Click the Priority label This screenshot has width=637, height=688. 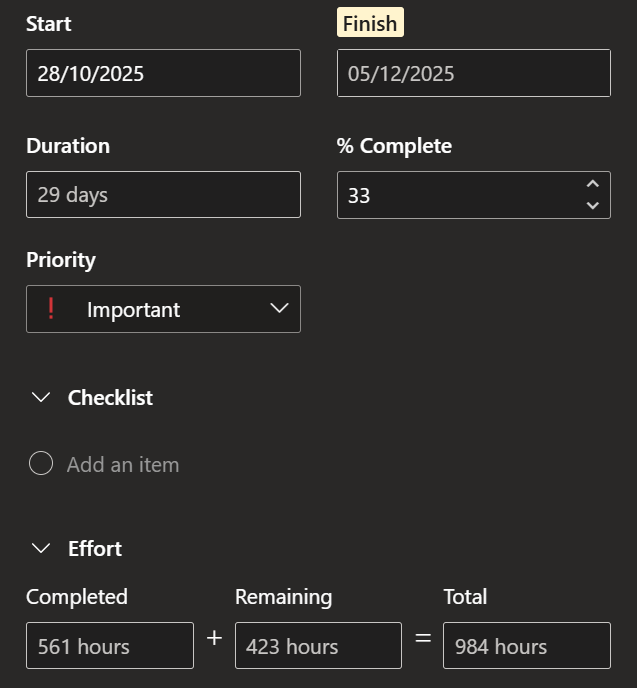tap(61, 260)
